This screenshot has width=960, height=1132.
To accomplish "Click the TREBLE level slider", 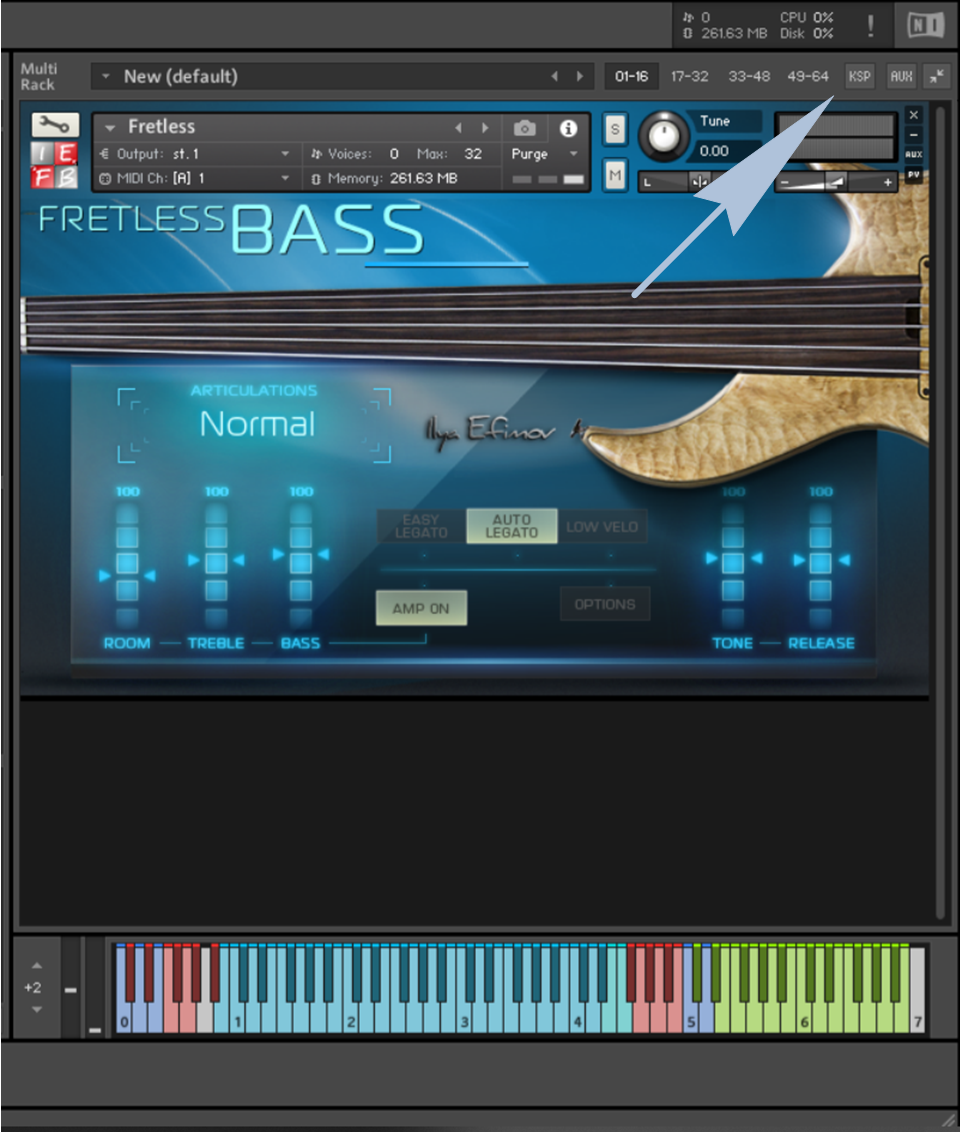I will (x=216, y=565).
